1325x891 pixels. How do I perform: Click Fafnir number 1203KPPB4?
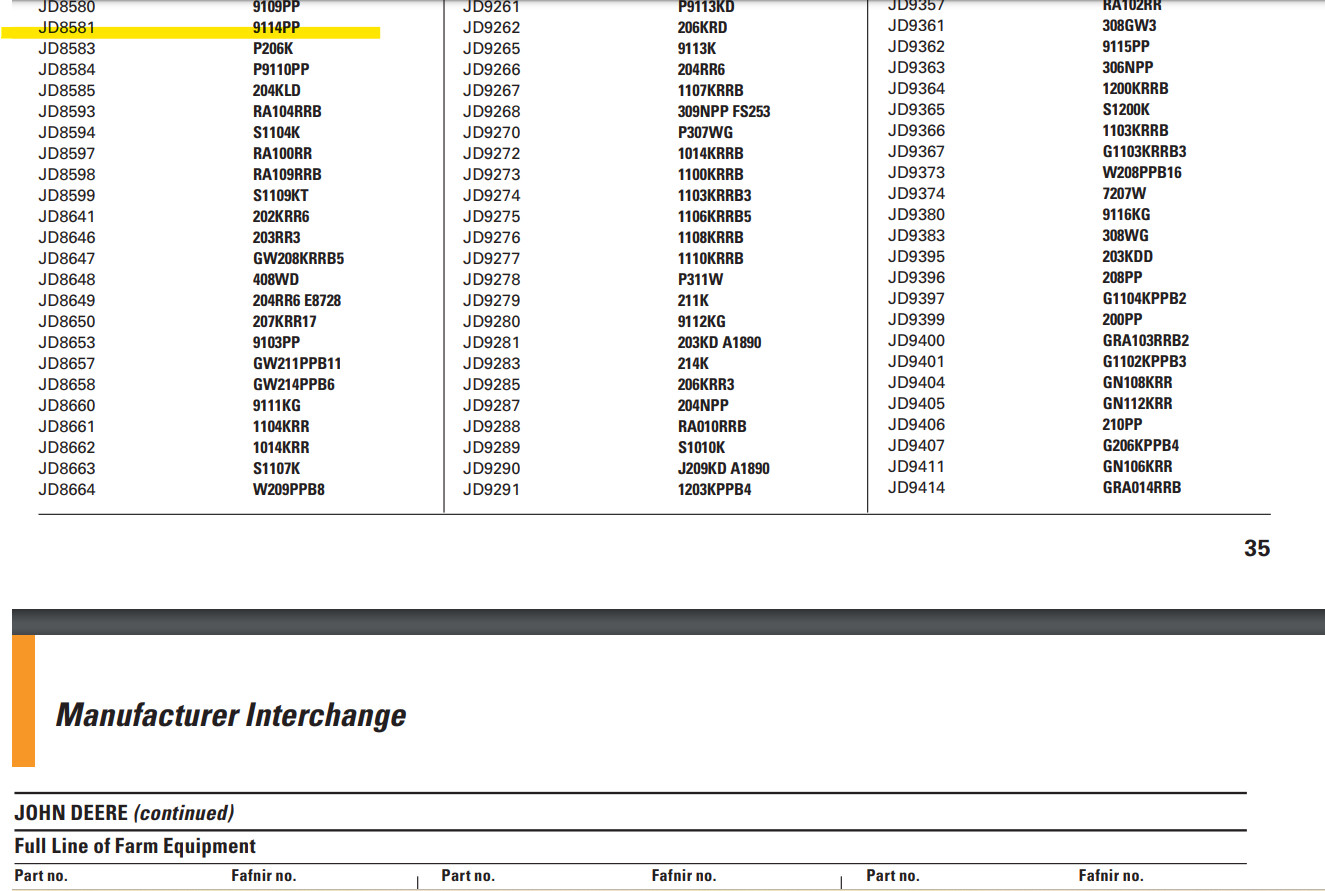(x=714, y=490)
